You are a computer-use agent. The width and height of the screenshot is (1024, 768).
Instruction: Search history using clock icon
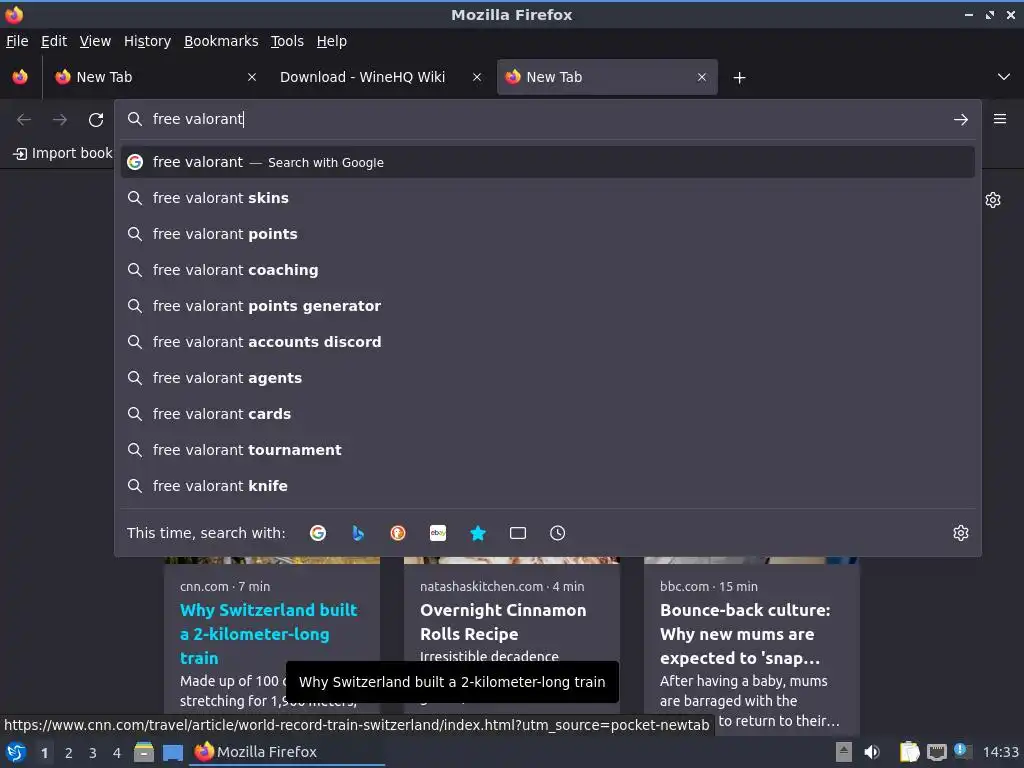[558, 533]
